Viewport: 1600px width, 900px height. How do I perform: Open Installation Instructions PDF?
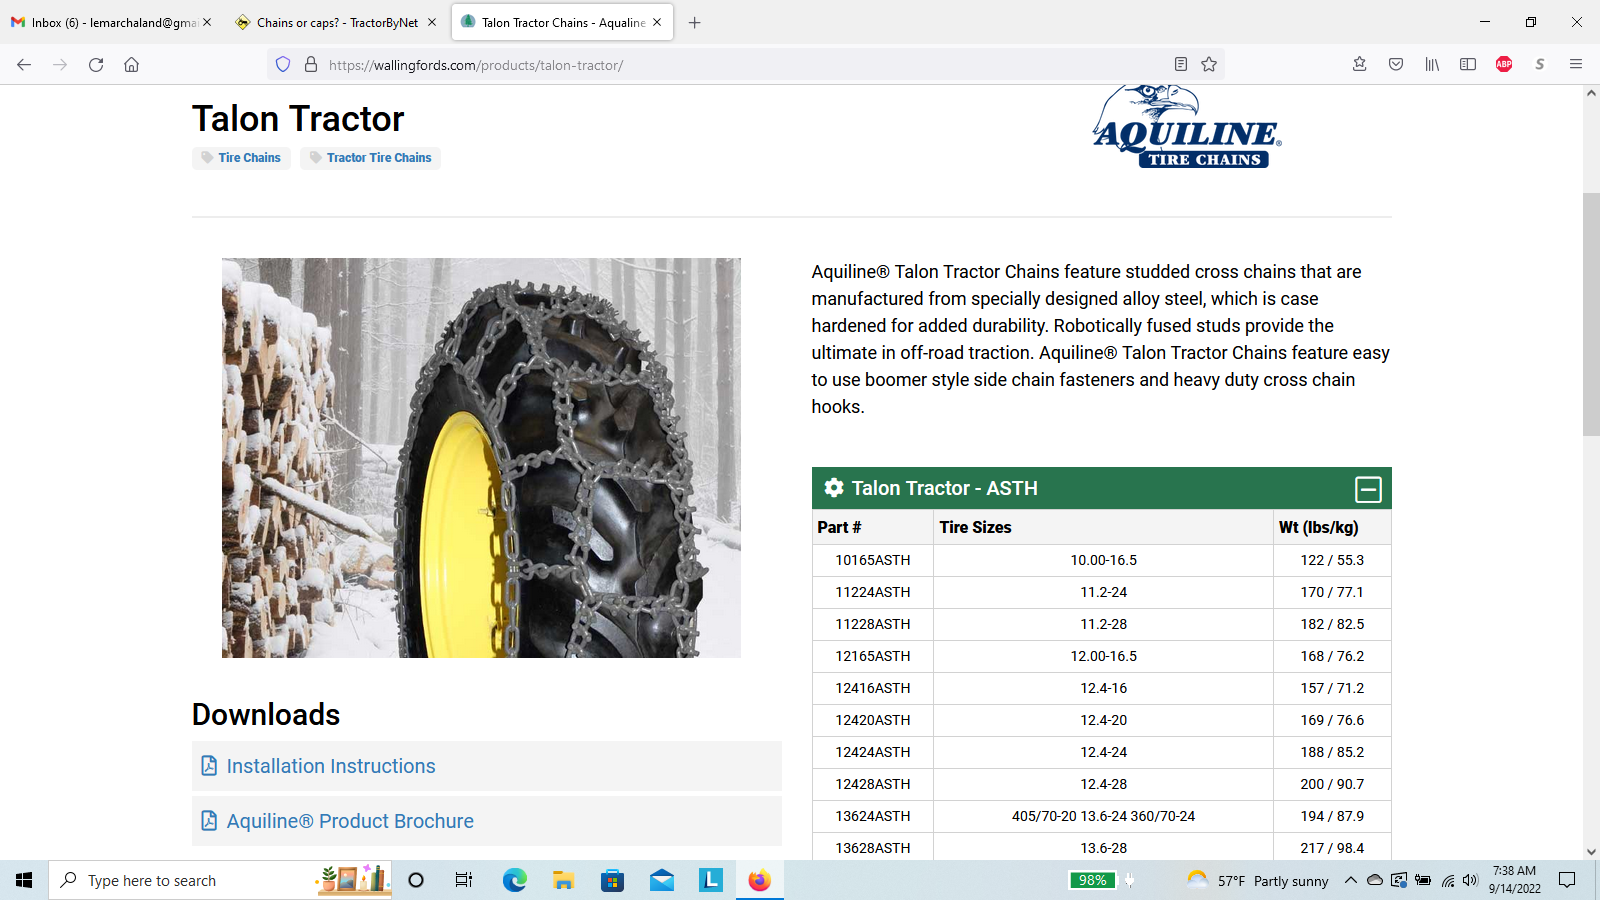pyautogui.click(x=331, y=766)
